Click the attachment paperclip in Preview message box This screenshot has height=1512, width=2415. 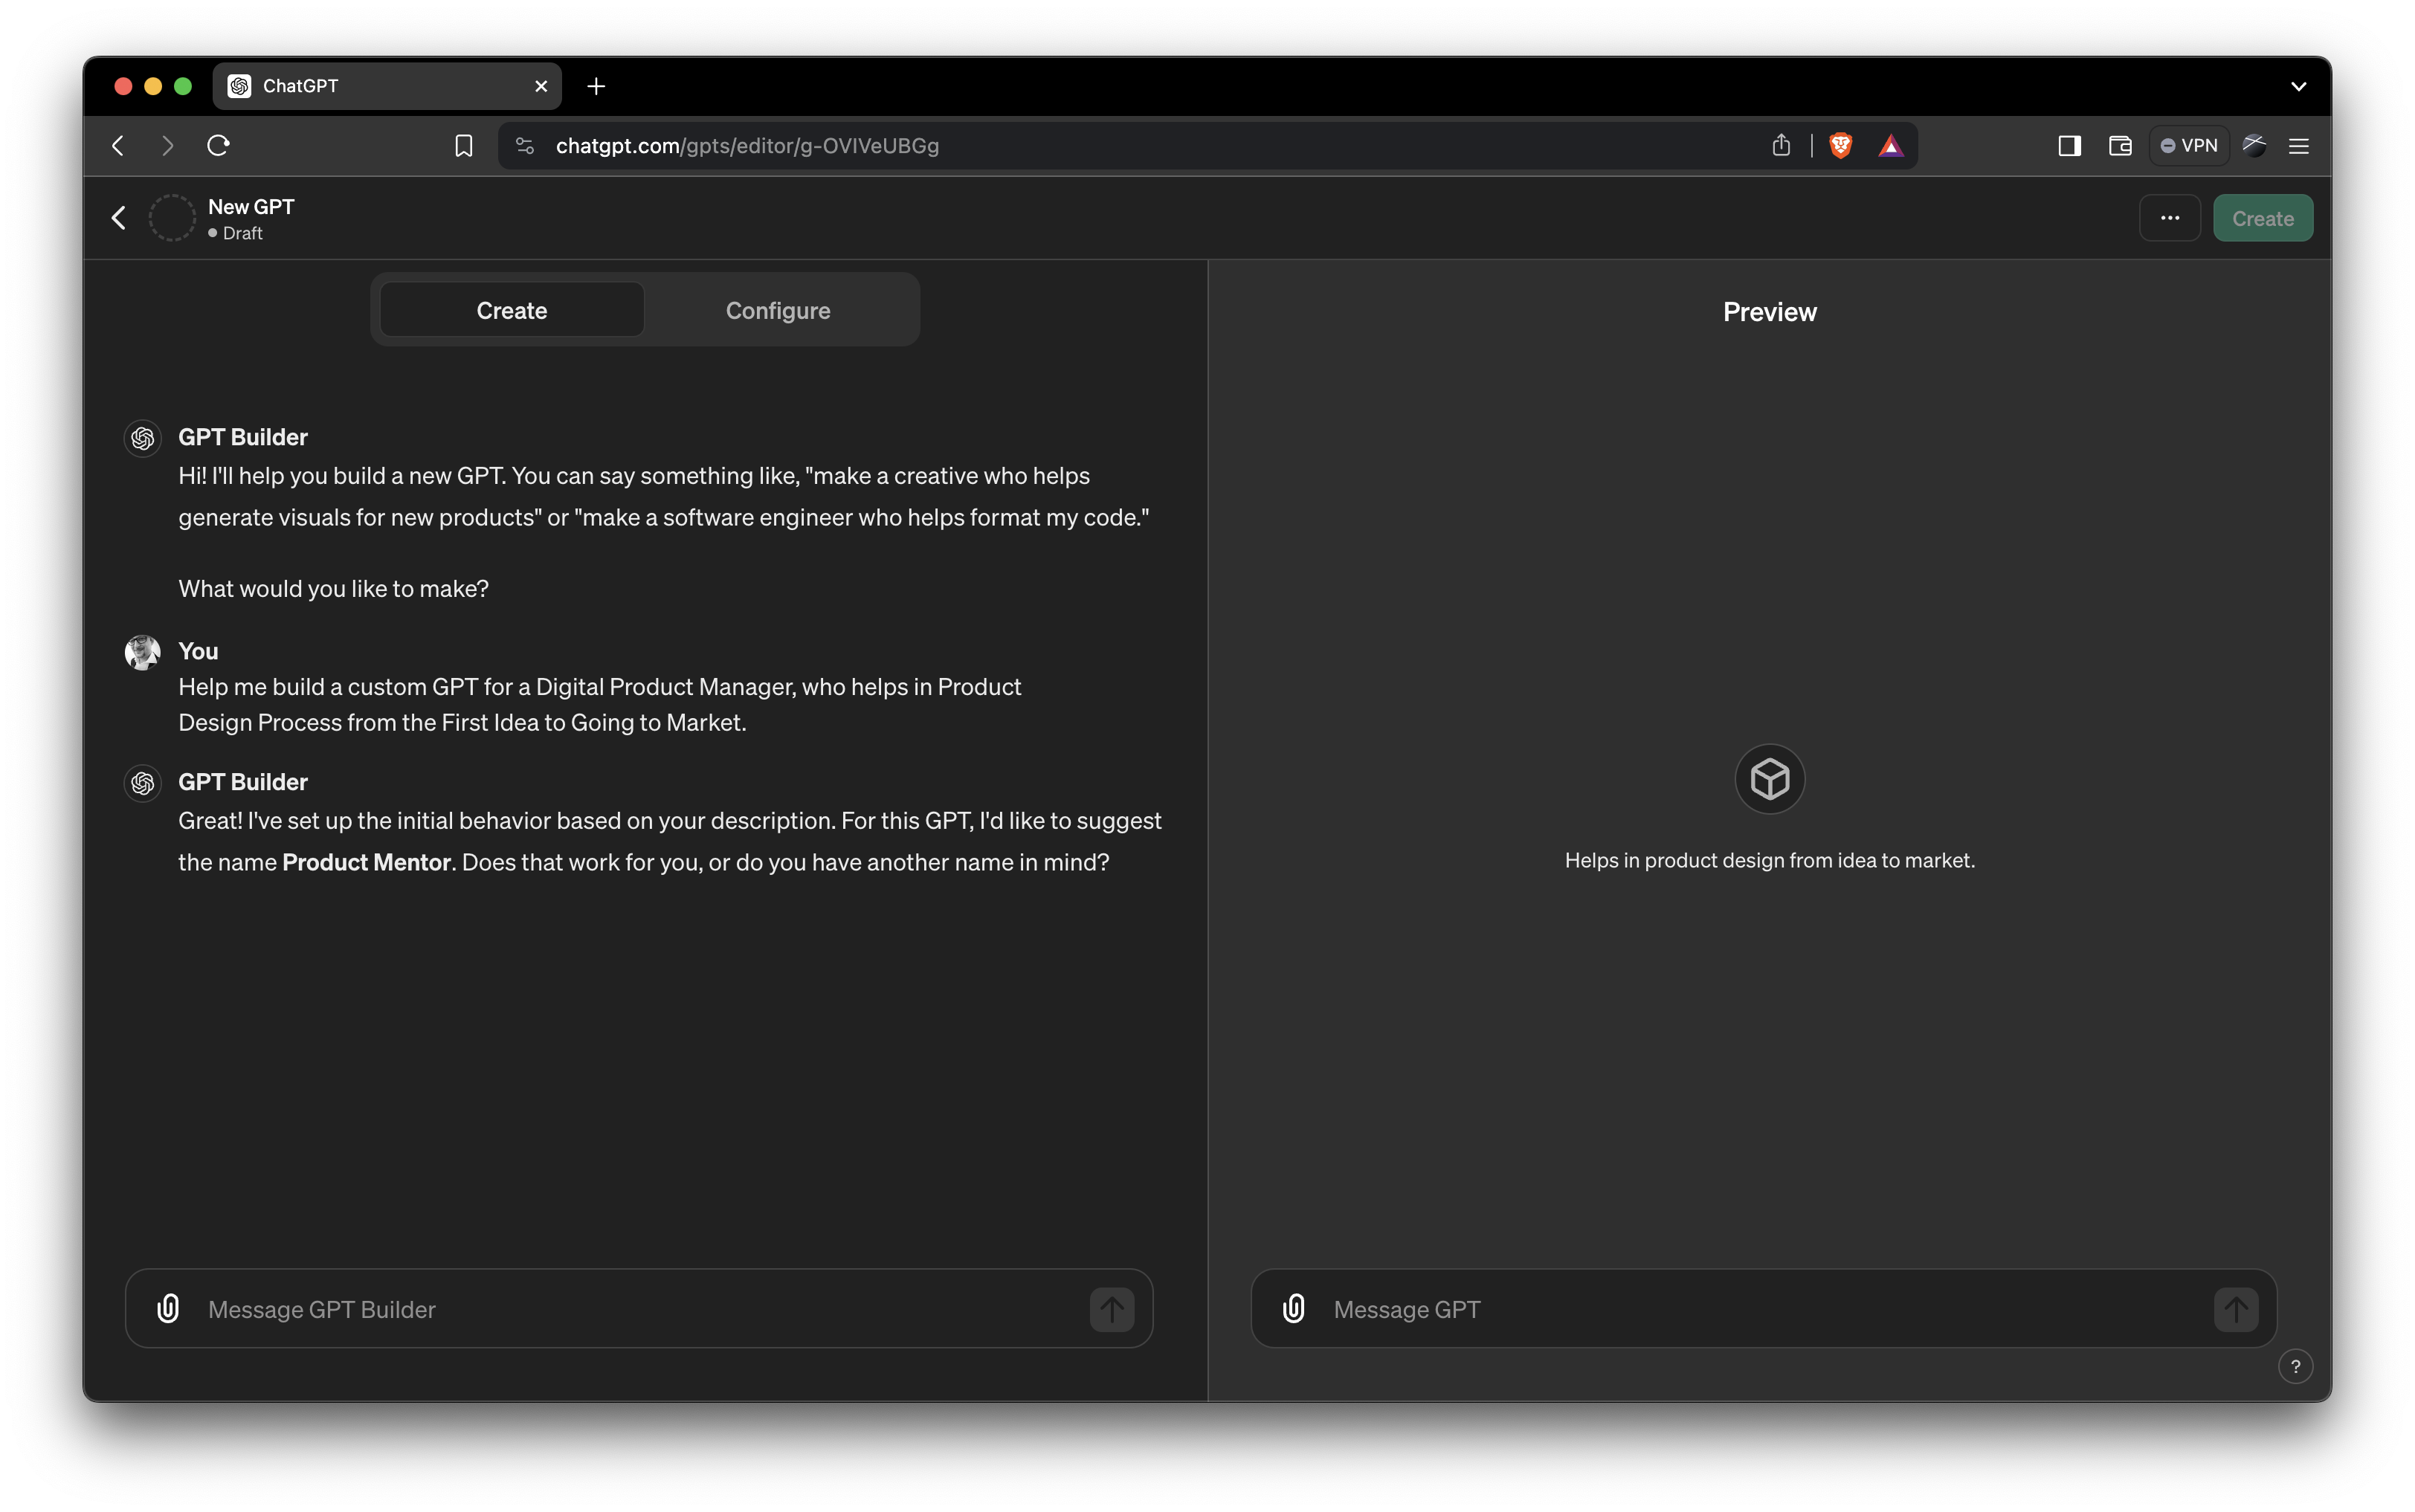pyautogui.click(x=1293, y=1309)
